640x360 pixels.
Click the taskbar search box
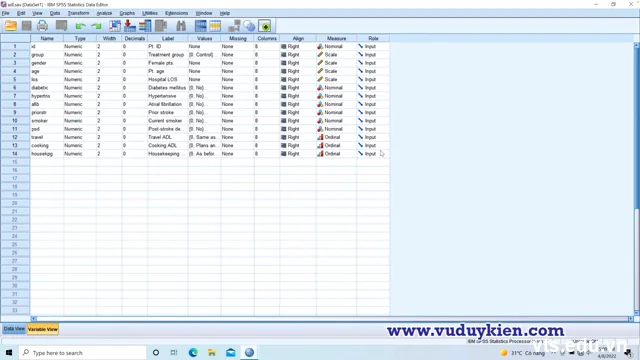point(83,353)
